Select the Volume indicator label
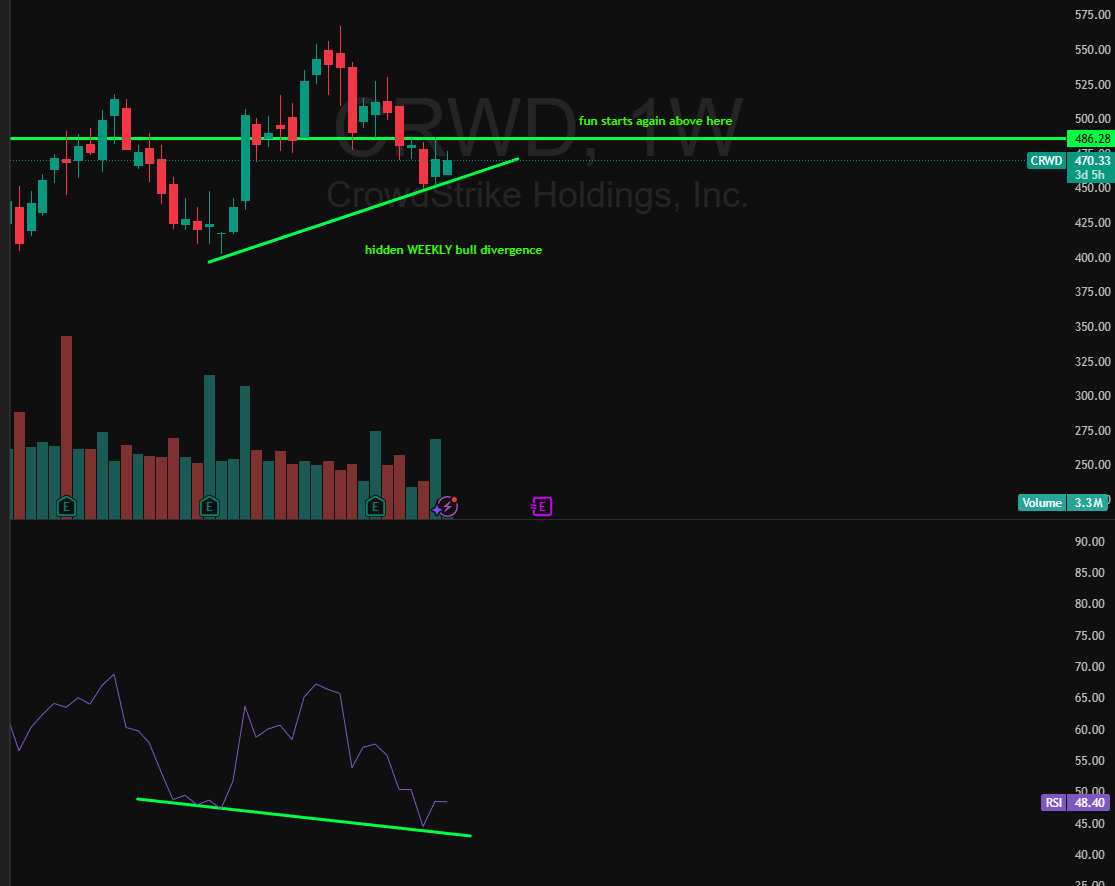The height and width of the screenshot is (886, 1115). coord(1042,503)
